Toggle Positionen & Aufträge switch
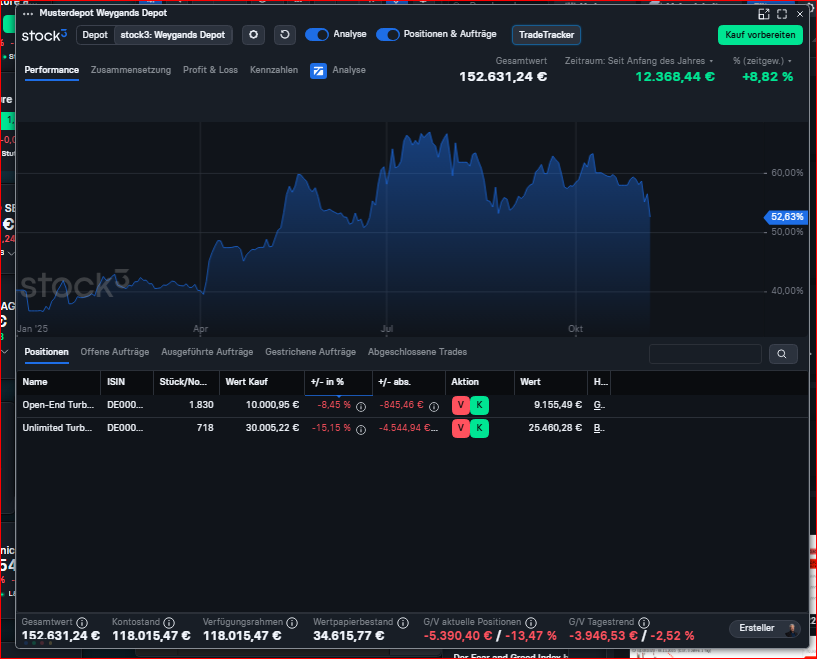This screenshot has height=659, width=817. 388,35
